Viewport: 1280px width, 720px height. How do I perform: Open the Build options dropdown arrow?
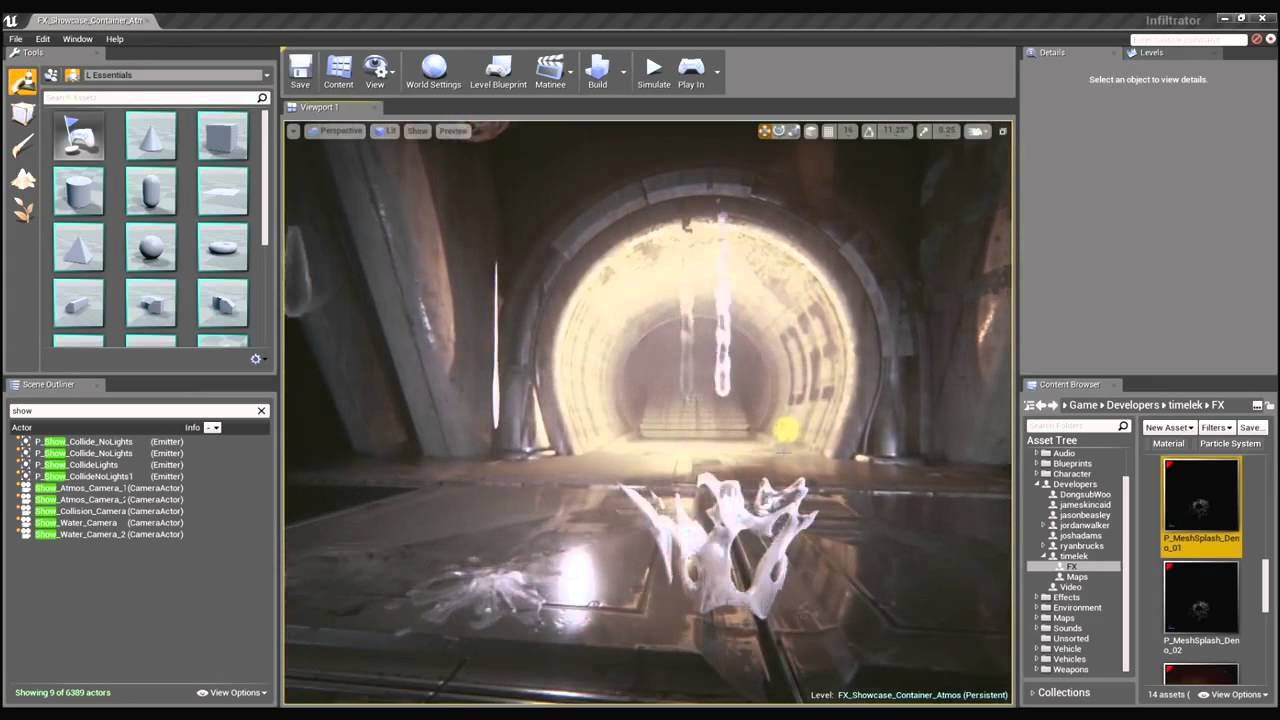tap(623, 72)
